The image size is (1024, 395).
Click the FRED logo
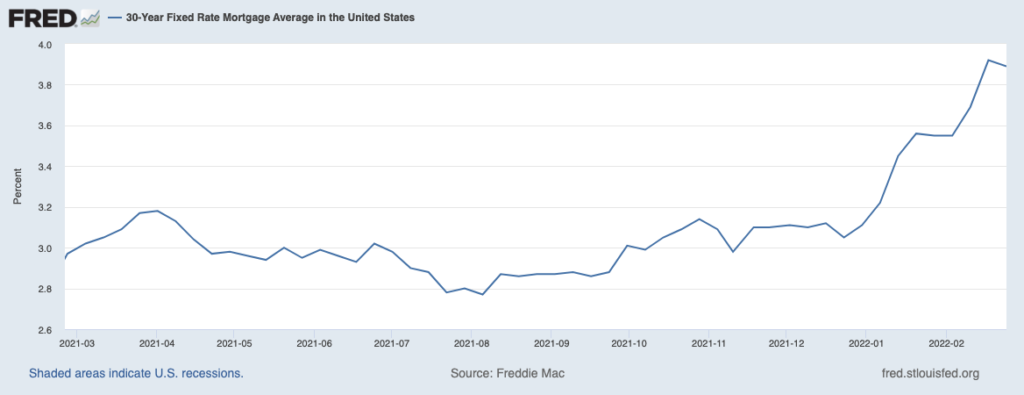click(43, 18)
